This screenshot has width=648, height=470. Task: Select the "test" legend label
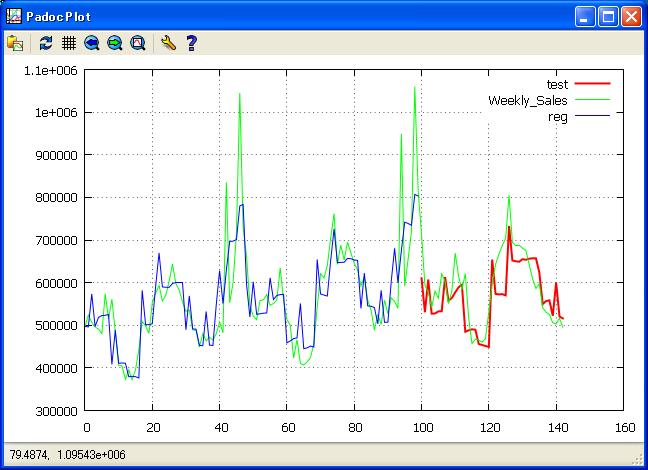(x=557, y=84)
